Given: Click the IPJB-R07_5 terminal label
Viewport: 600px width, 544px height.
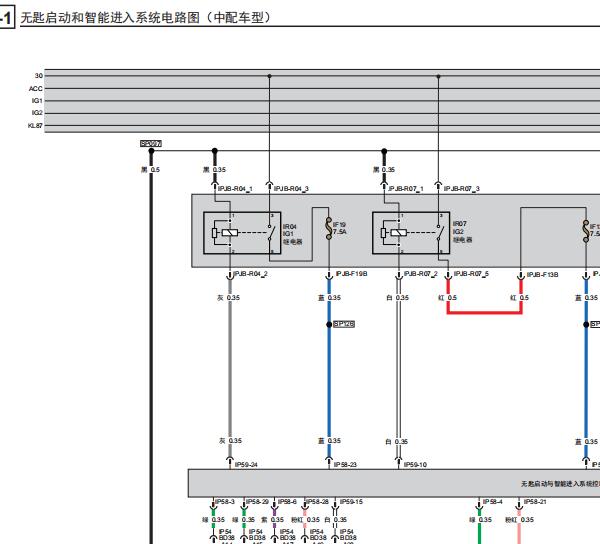Looking at the screenshot, I should (x=471, y=274).
